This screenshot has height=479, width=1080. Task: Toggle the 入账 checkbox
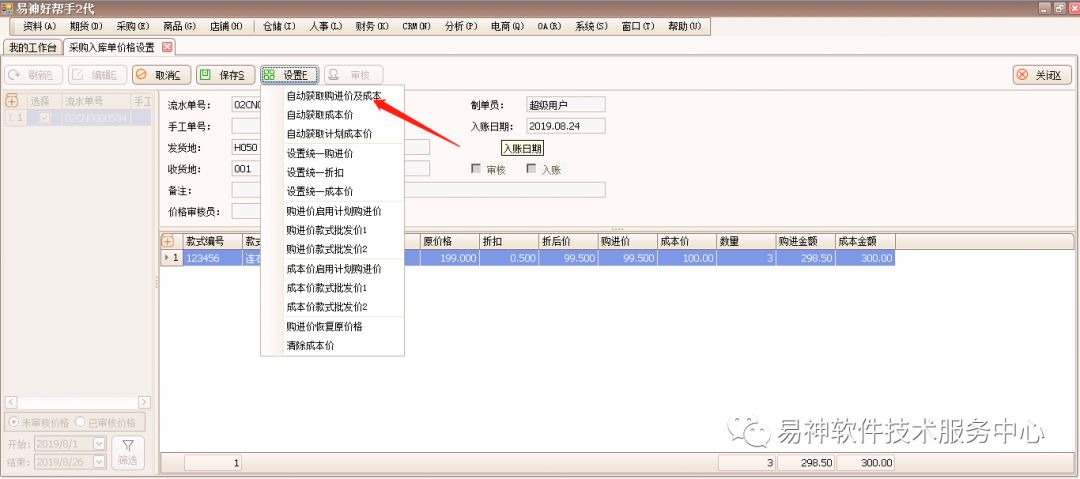[531, 169]
